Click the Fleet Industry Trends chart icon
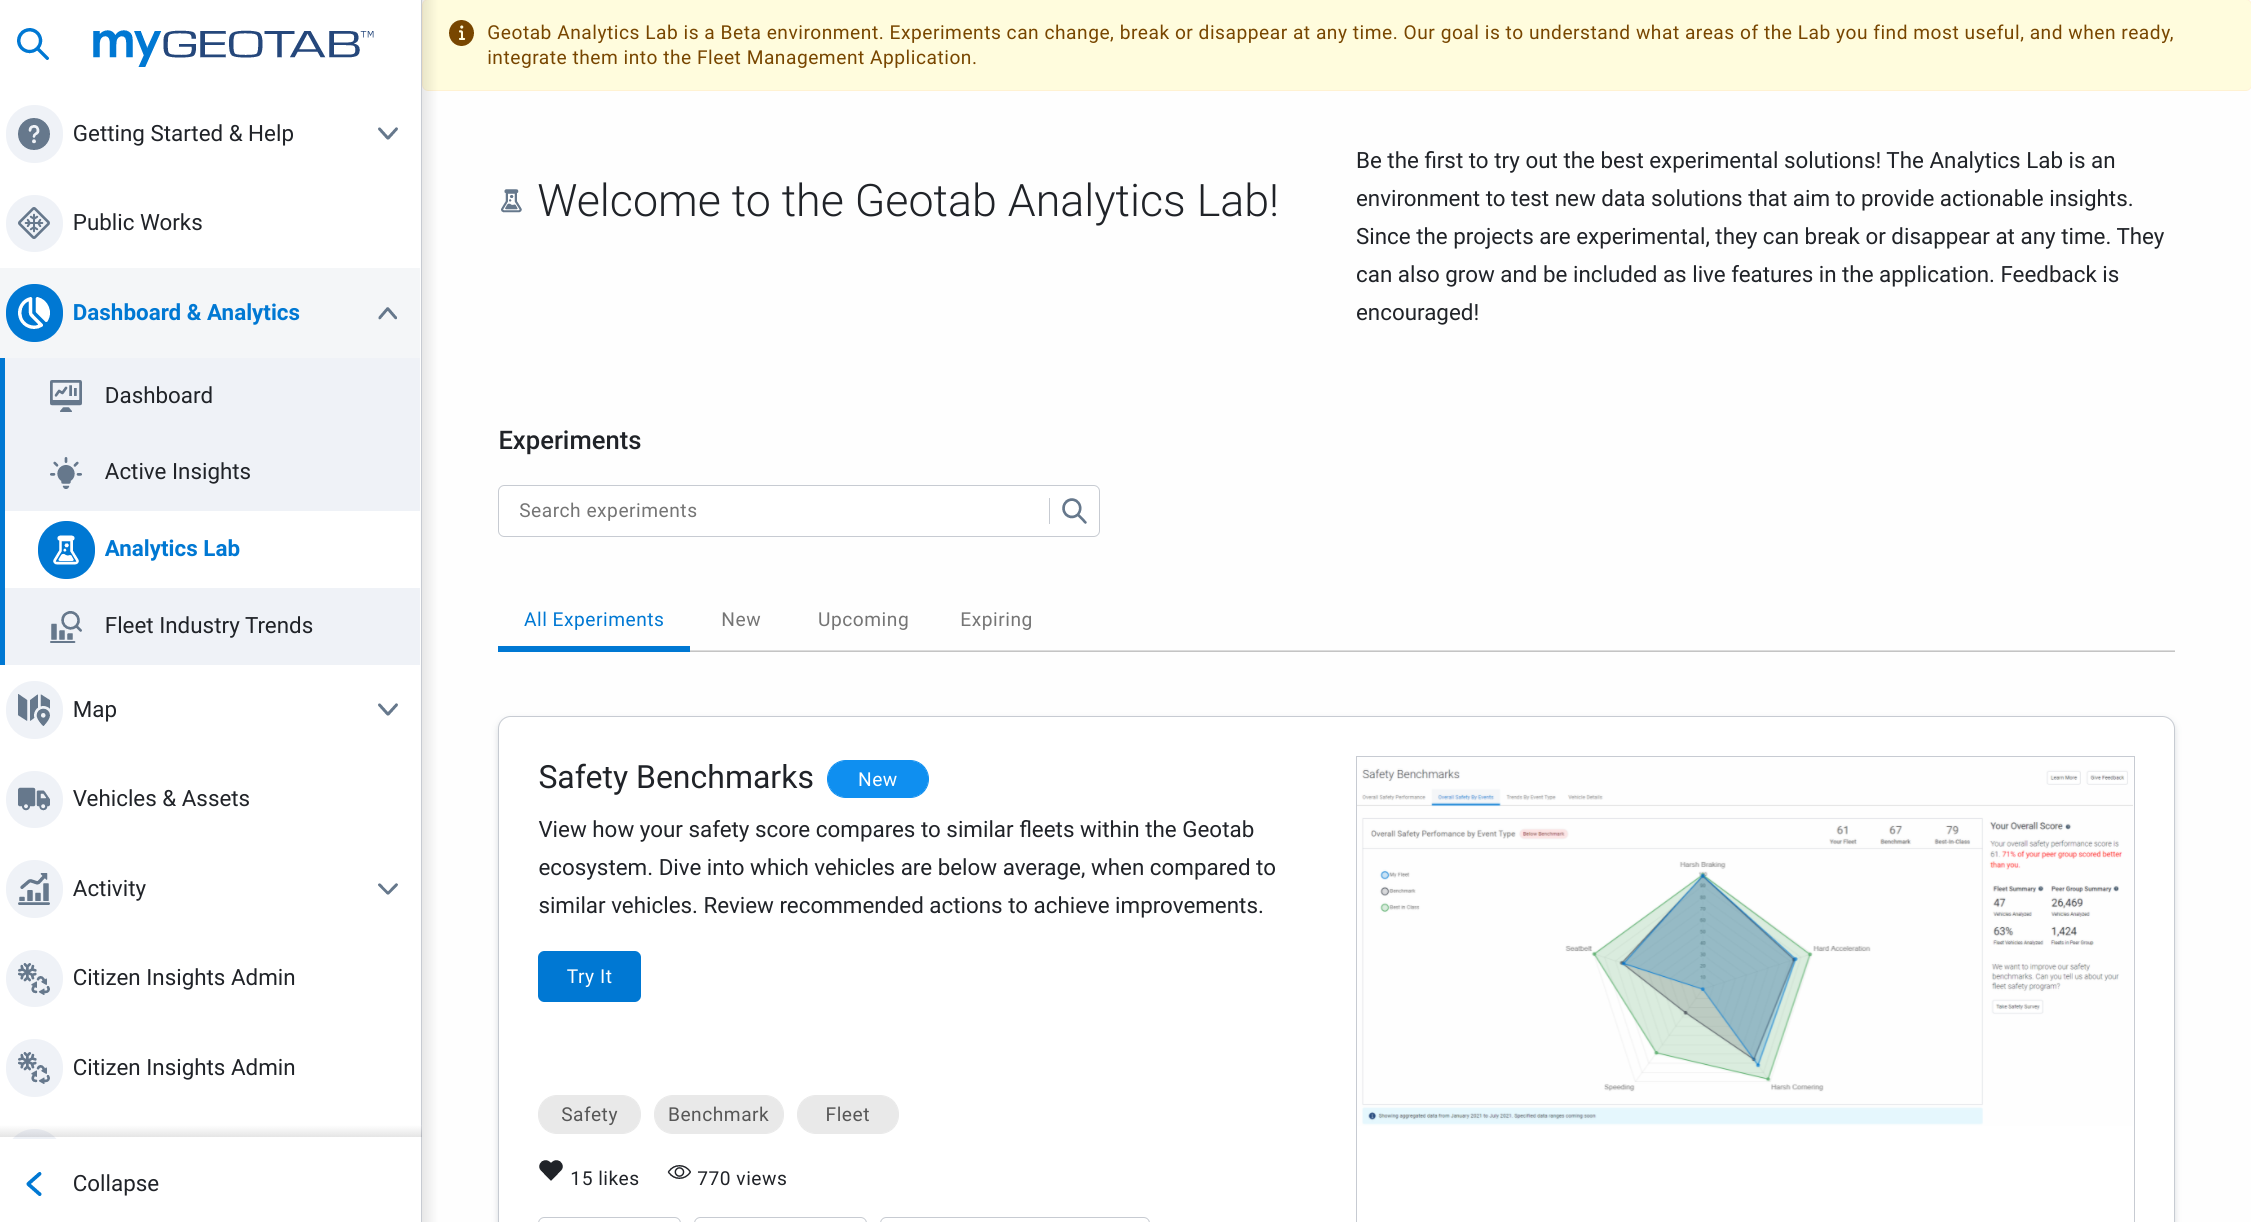This screenshot has height=1222, width=2251. pos(66,626)
